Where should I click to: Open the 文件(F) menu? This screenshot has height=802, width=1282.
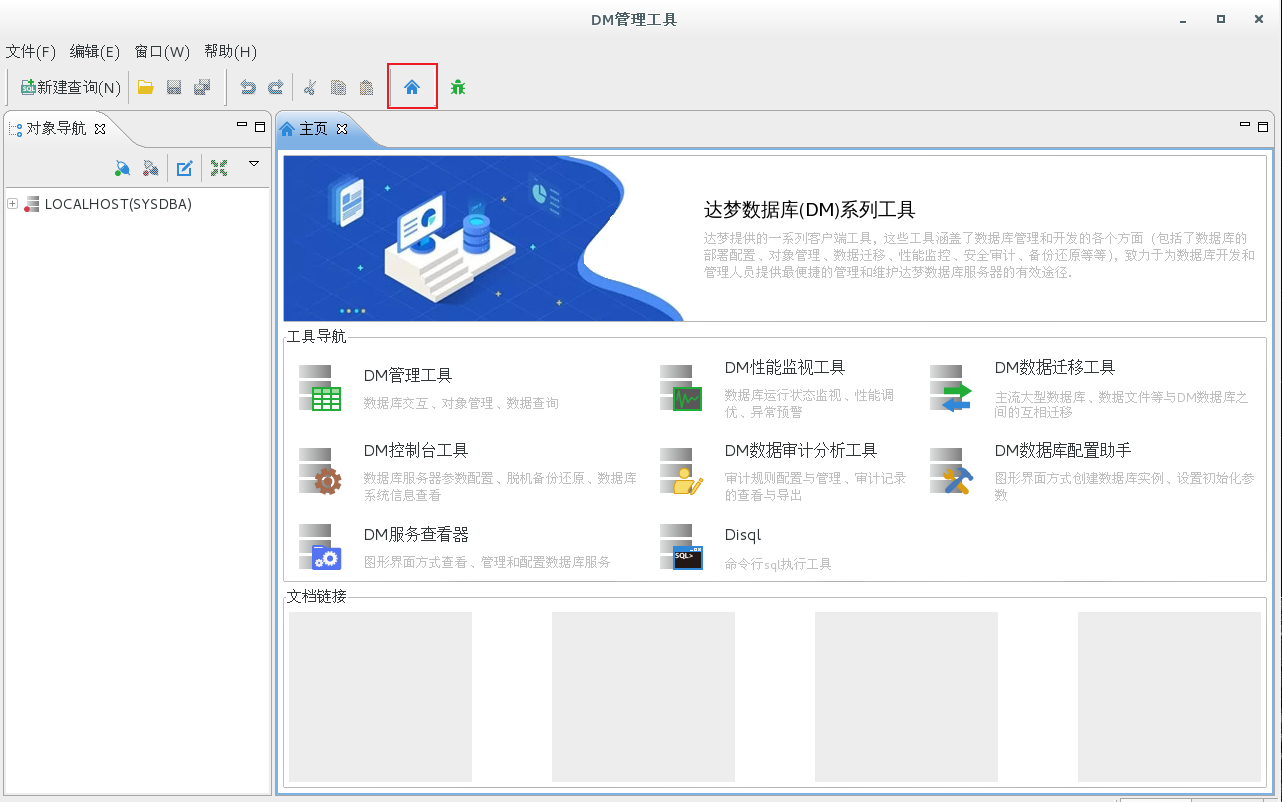pos(31,52)
